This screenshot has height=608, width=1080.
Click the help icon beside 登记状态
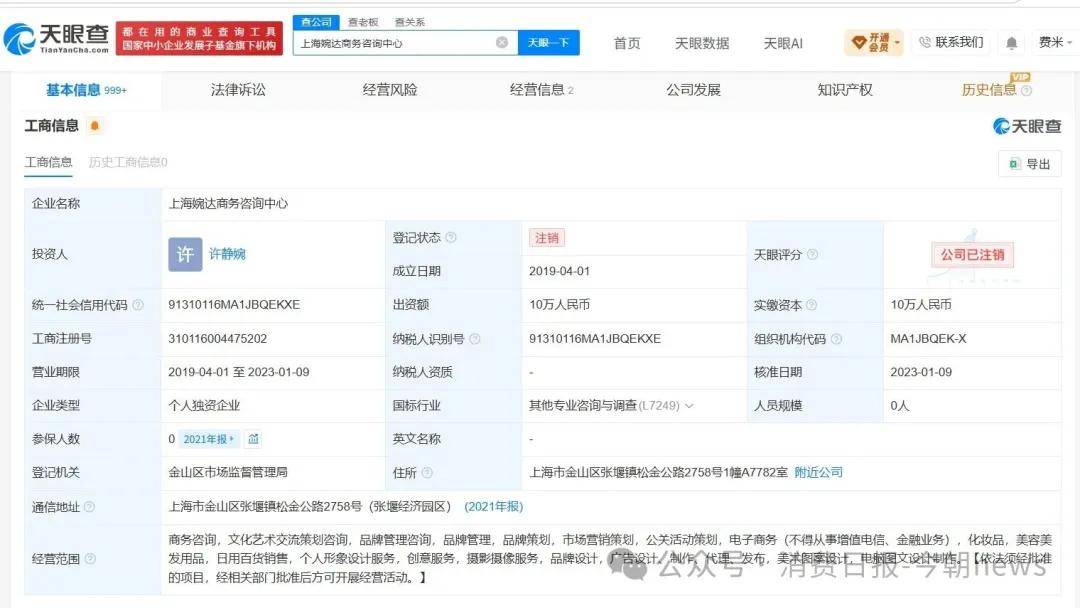(x=451, y=238)
